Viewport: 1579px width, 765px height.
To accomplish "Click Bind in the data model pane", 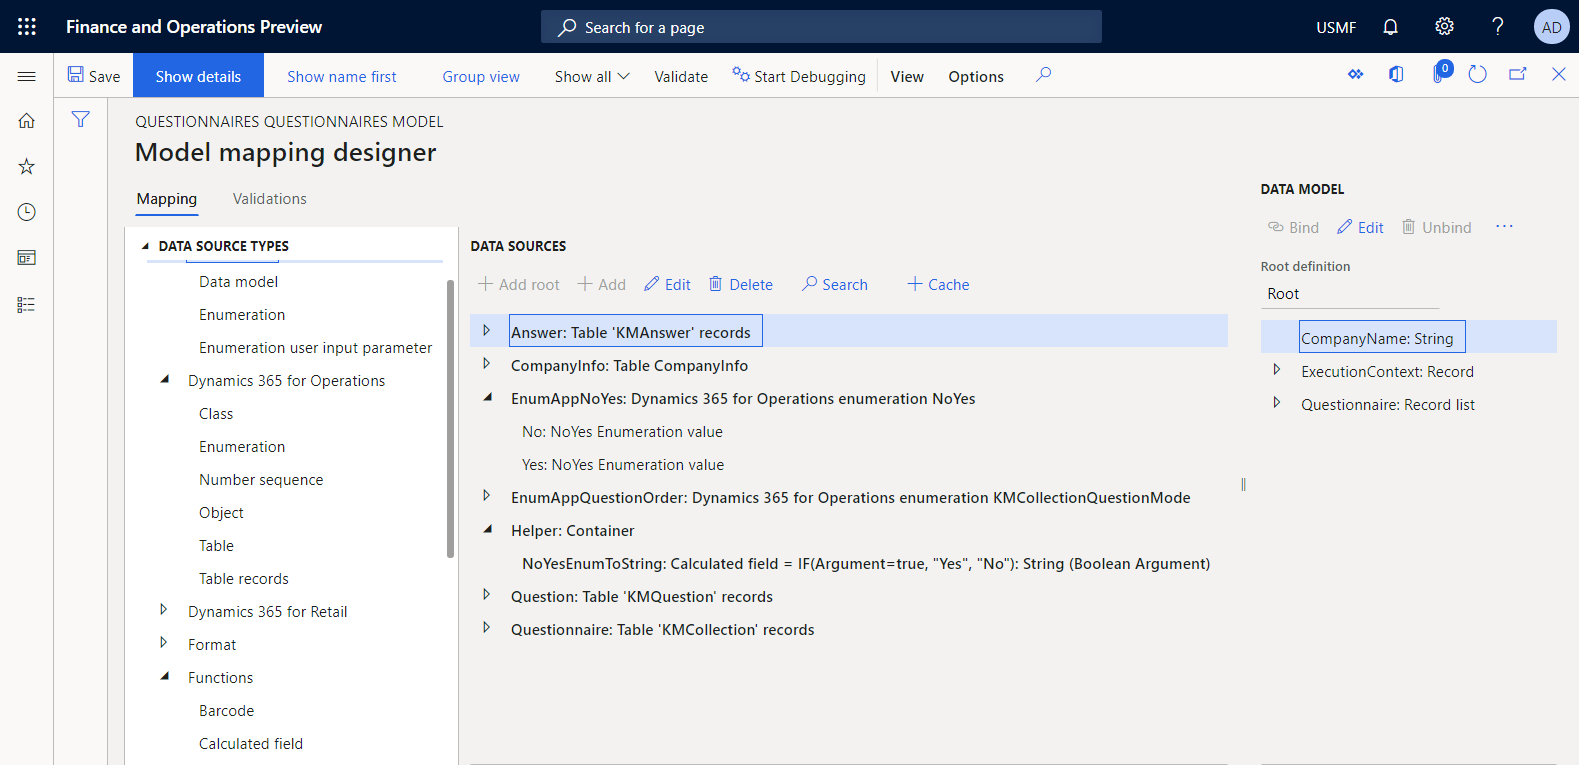I will [1293, 227].
